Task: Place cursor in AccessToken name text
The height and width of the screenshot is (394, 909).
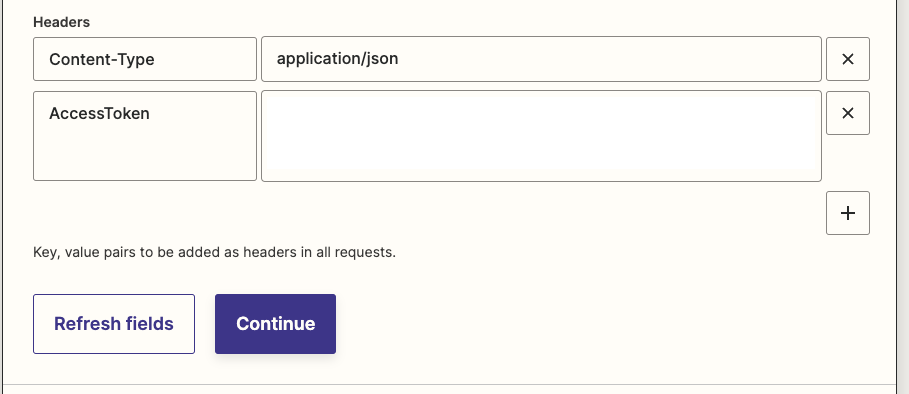Action: coord(99,114)
